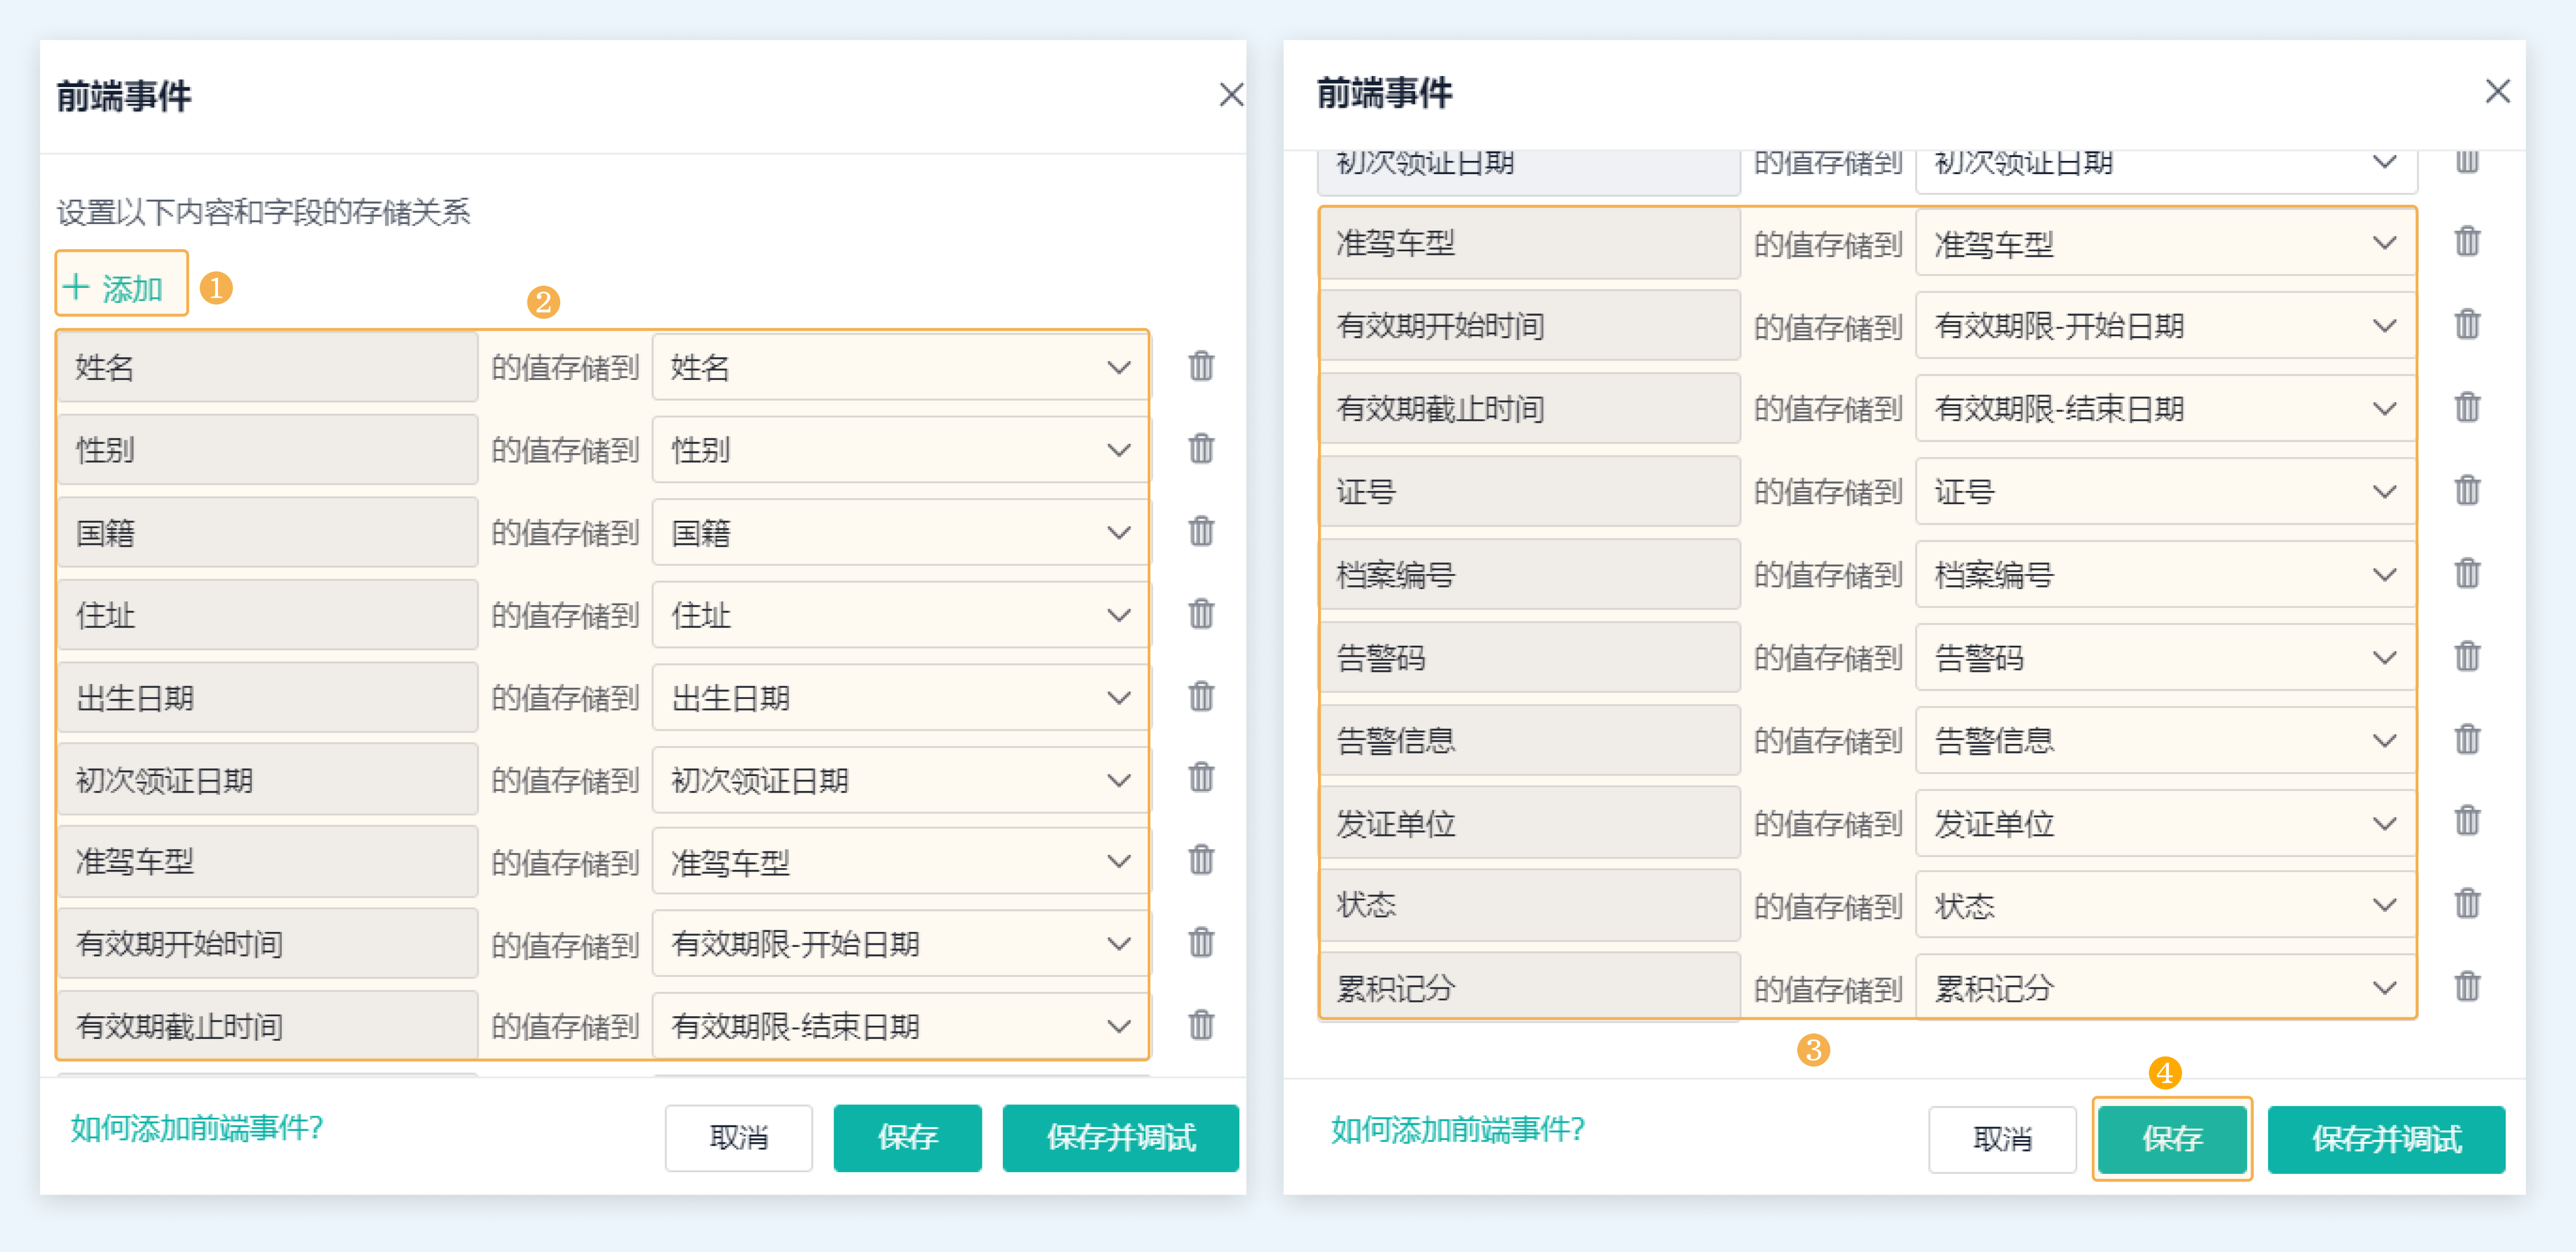2576x1252 pixels.
Task: Close the left 前端事件 dialog
Action: click(1231, 95)
